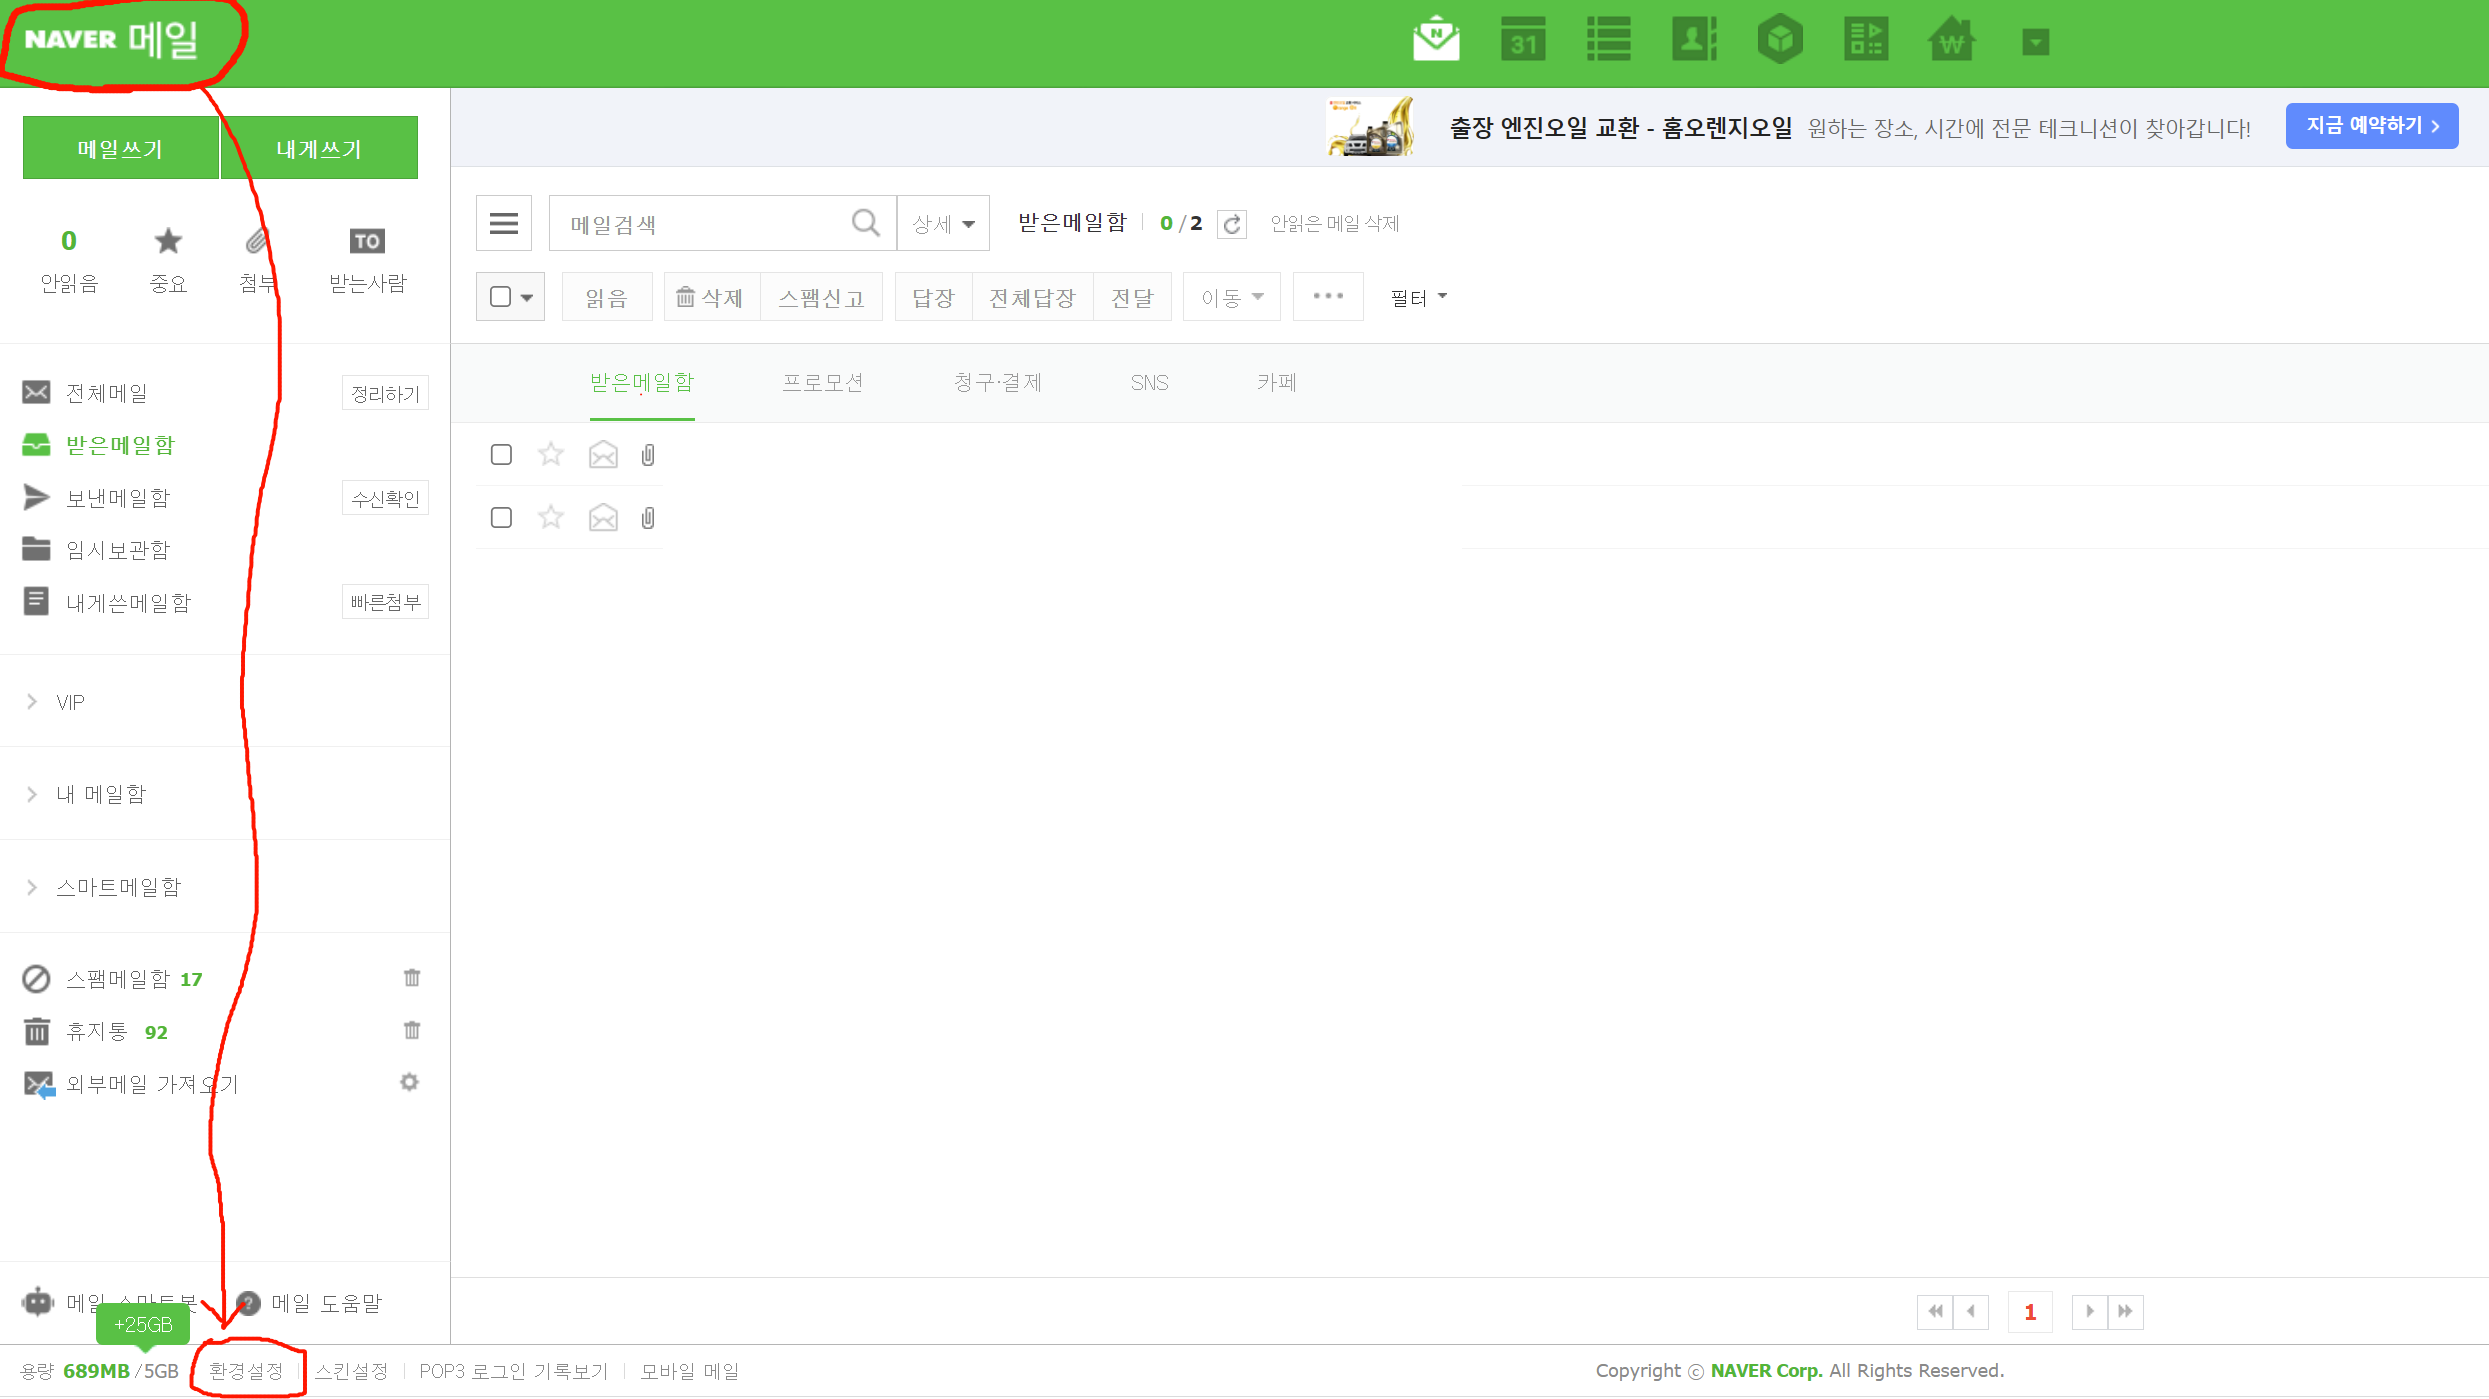Empty the spam folder with the trash icon
The height and width of the screenshot is (1399, 2489).
(411, 978)
